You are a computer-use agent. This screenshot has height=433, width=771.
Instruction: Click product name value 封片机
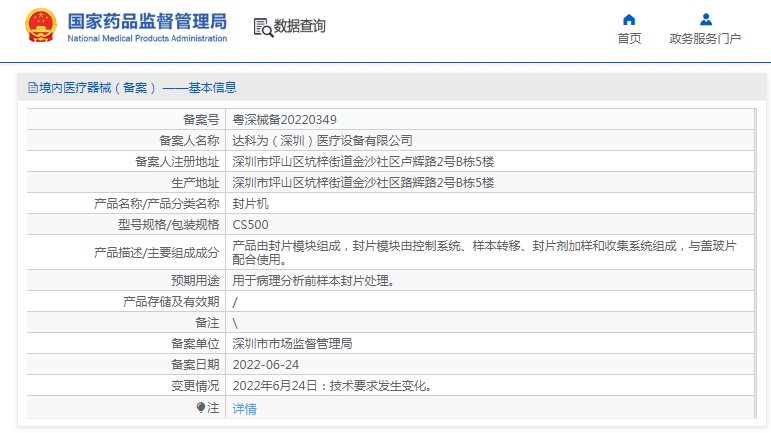[250, 203]
